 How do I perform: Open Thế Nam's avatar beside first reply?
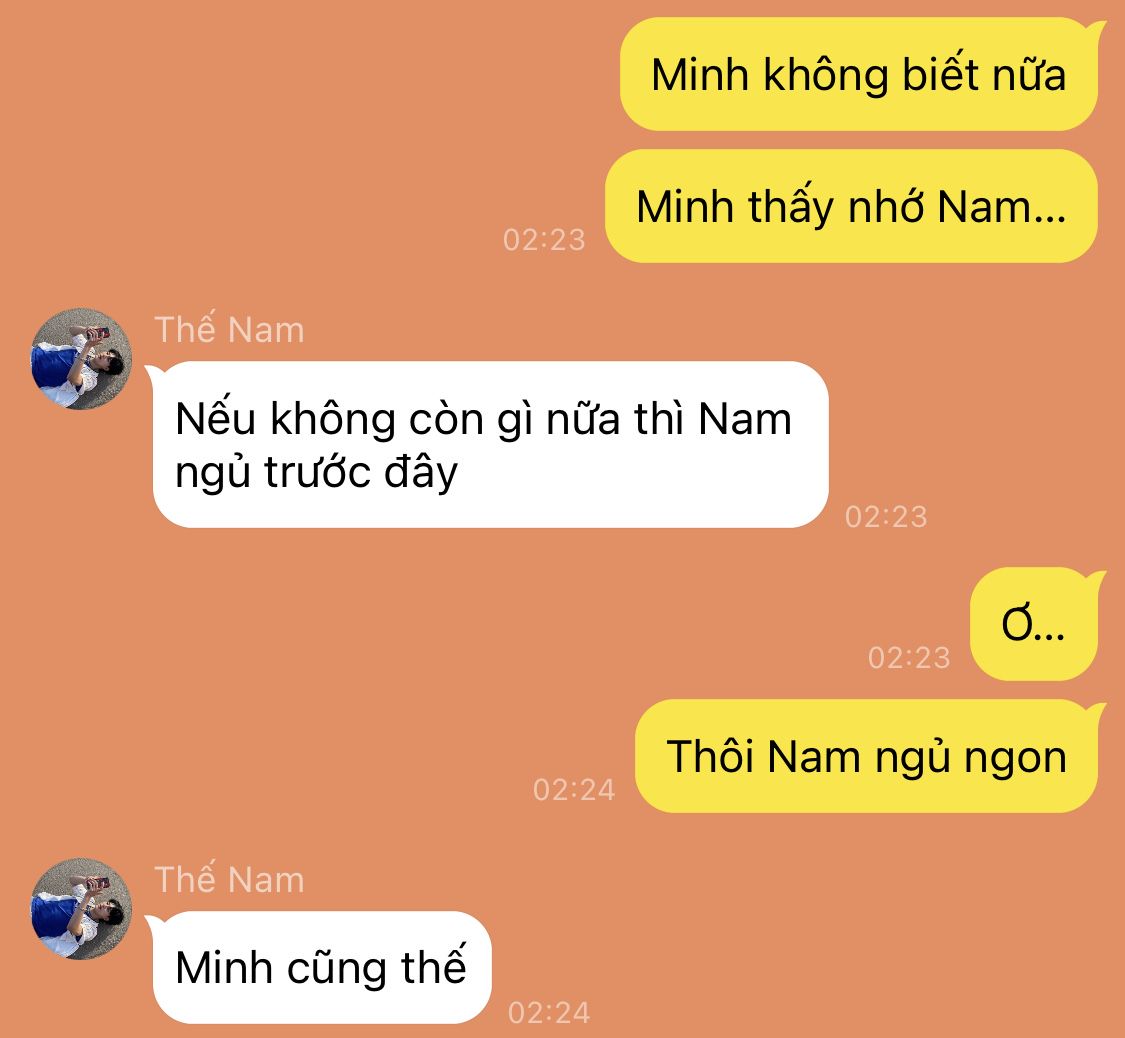[x=81, y=359]
